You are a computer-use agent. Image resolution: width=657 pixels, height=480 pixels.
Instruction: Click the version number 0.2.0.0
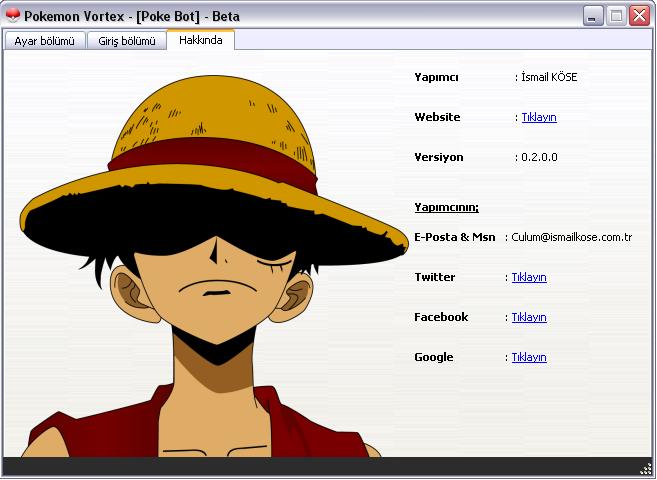pyautogui.click(x=539, y=157)
